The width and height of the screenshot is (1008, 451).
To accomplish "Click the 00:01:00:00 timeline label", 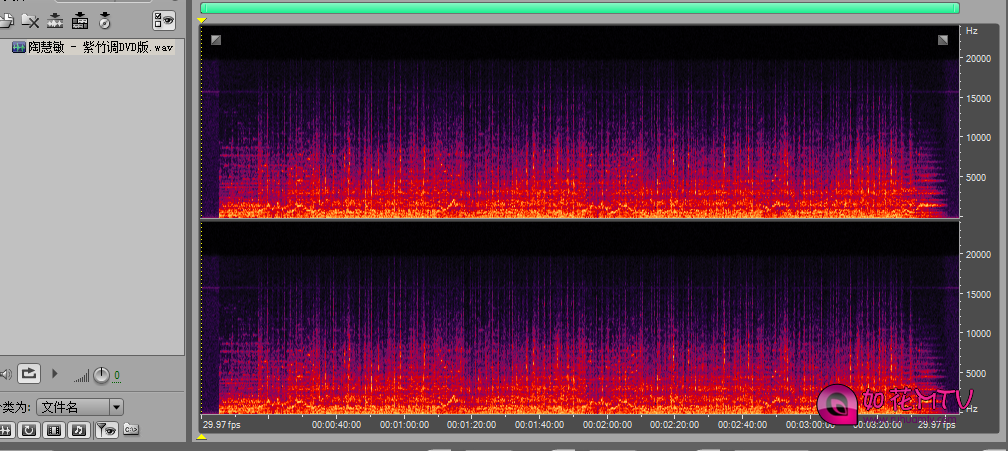I will click(x=404, y=425).
